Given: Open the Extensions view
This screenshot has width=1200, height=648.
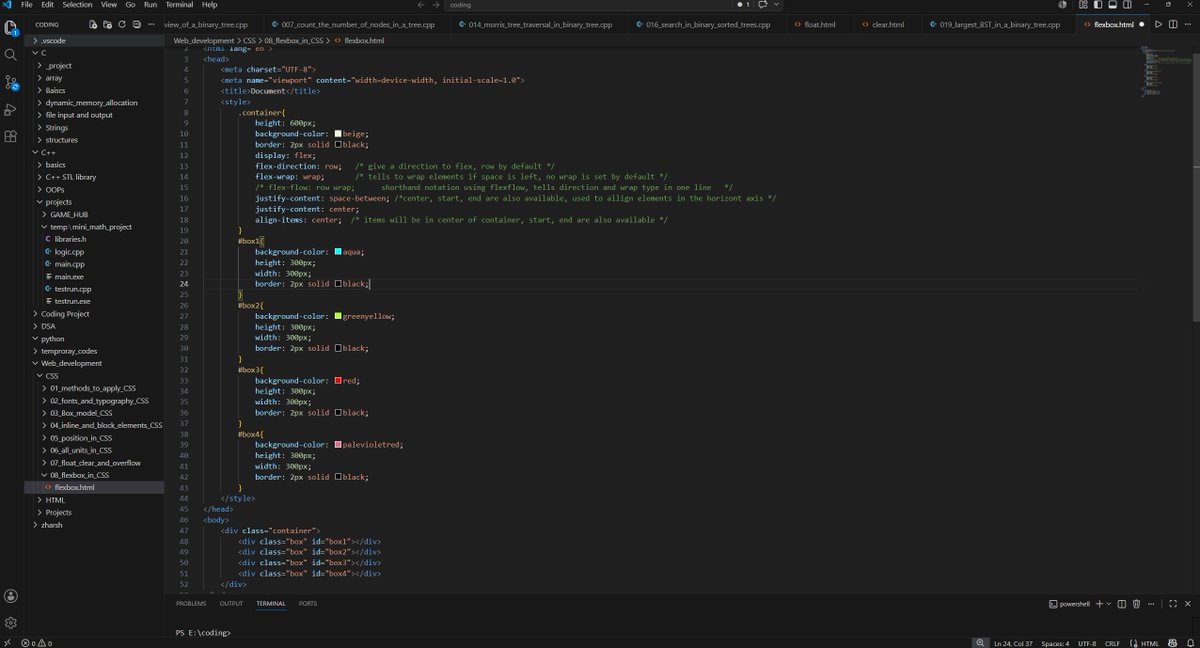Looking at the screenshot, I should [11, 136].
